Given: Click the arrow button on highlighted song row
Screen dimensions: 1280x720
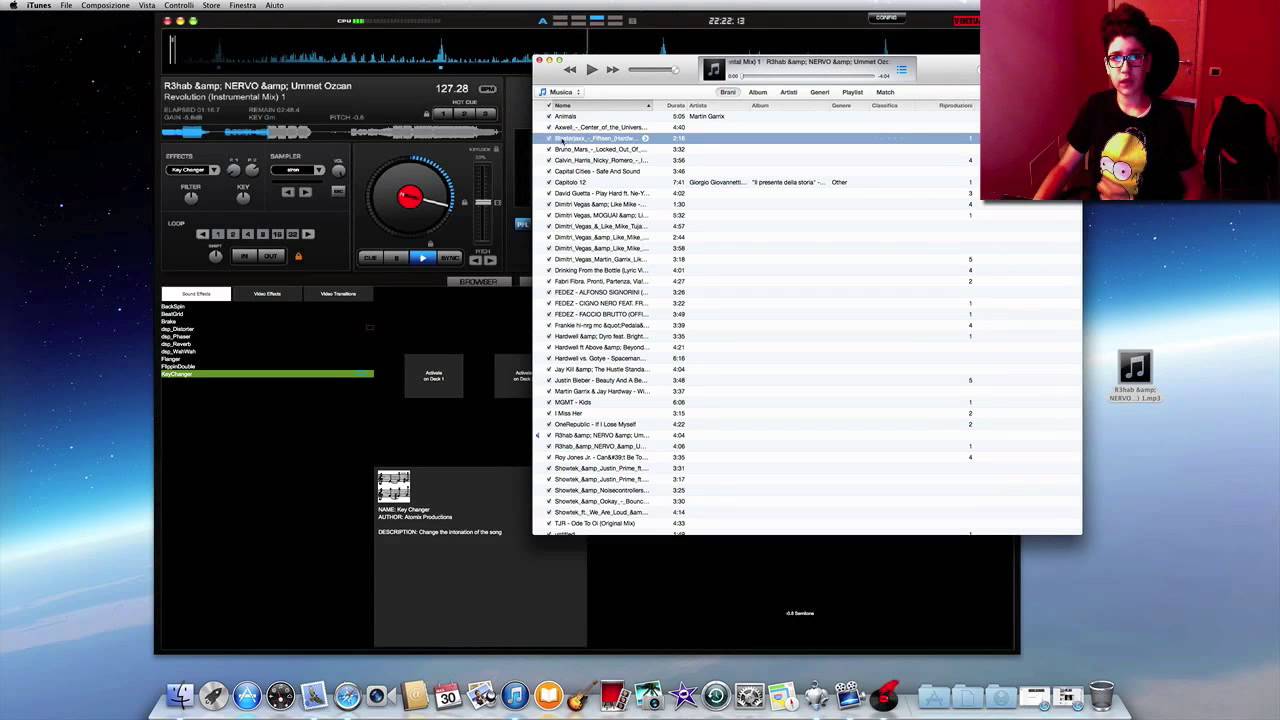Looking at the screenshot, I should click(645, 138).
